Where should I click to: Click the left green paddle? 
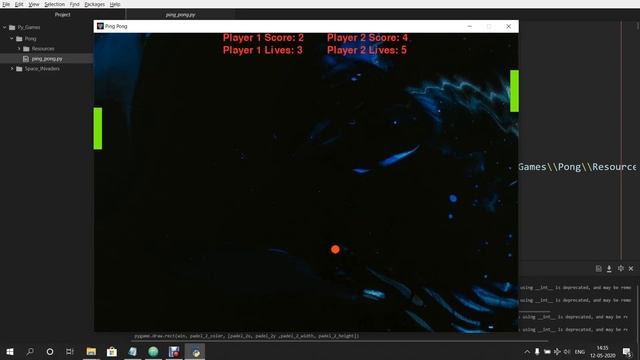tap(98, 128)
